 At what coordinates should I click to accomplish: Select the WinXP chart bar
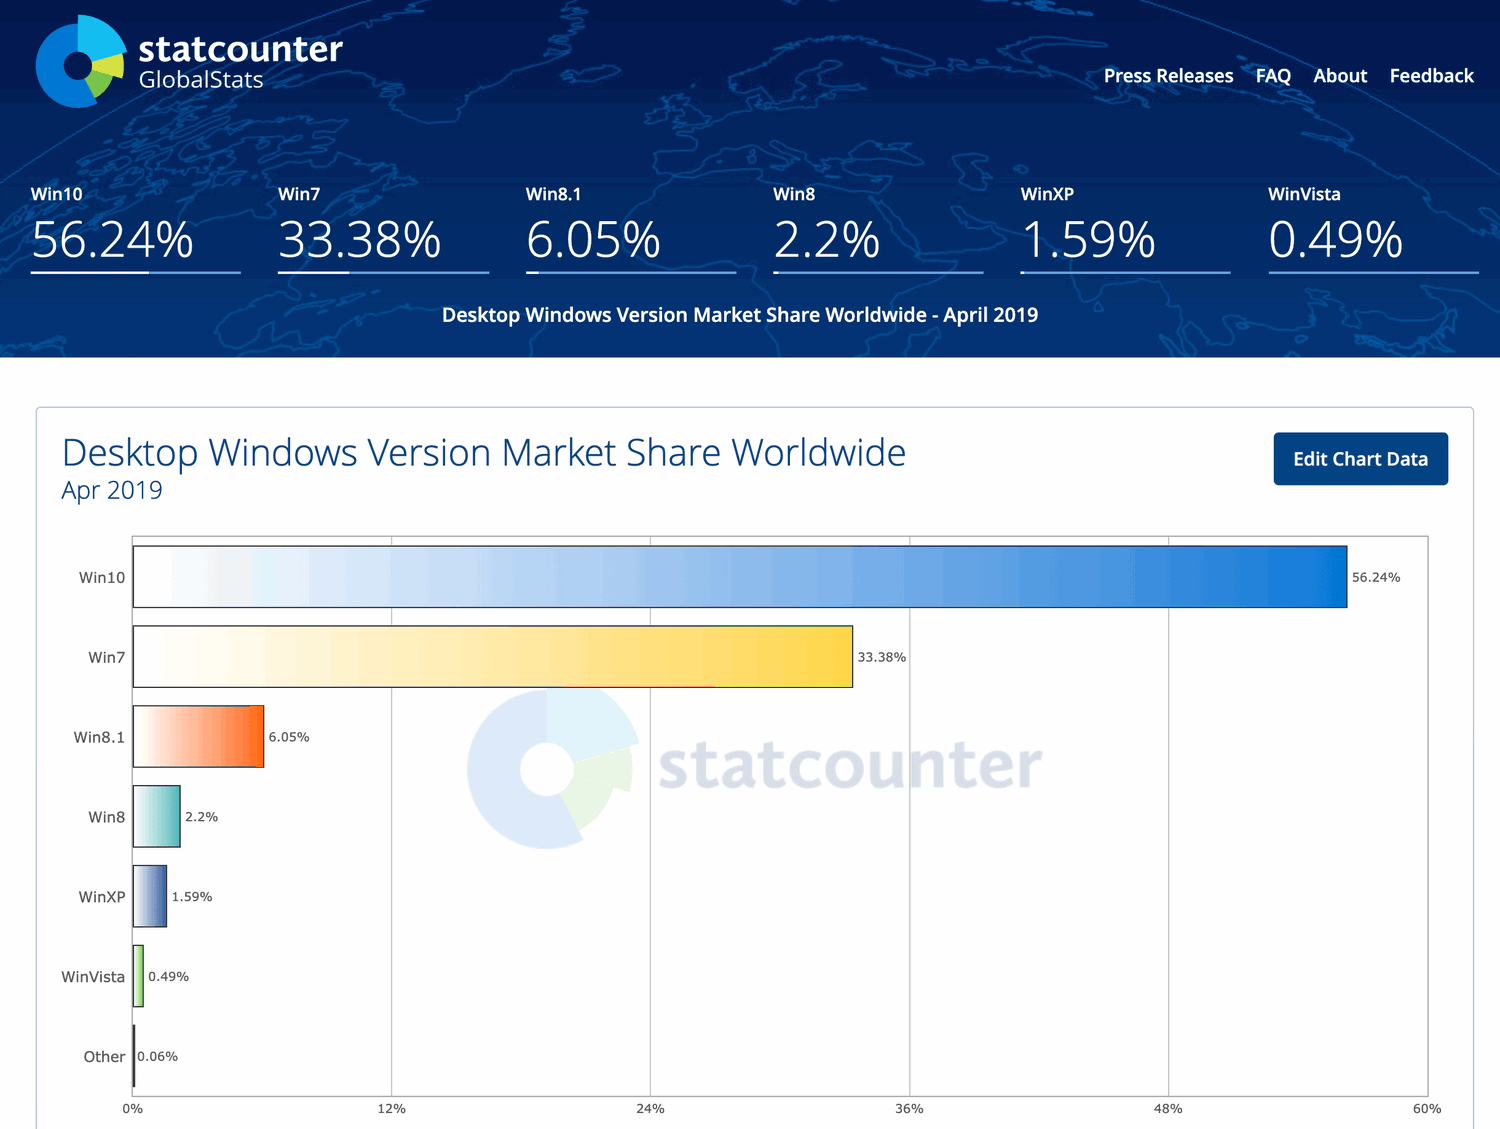[x=150, y=897]
